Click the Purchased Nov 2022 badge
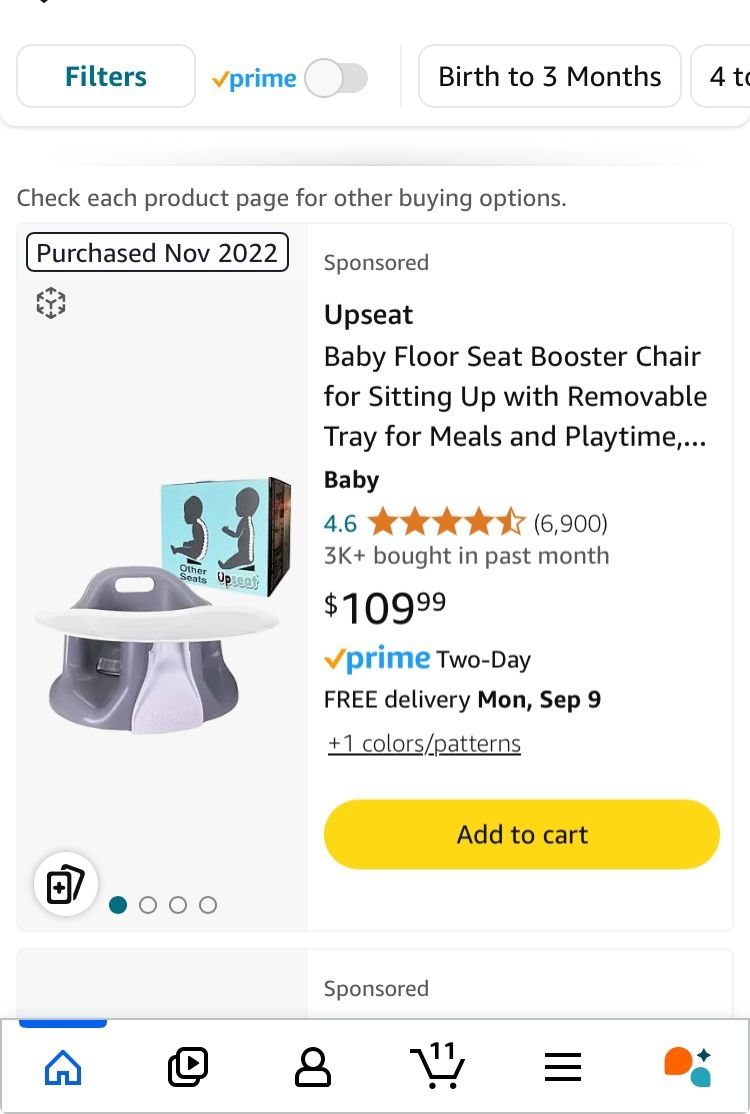 coord(157,252)
